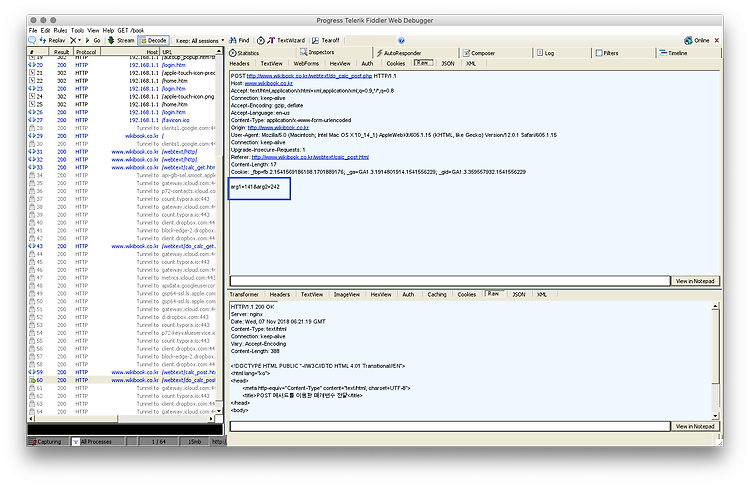Click session list vertical scrollbar down arrow
Screen dimensions: 750x485
[219, 411]
